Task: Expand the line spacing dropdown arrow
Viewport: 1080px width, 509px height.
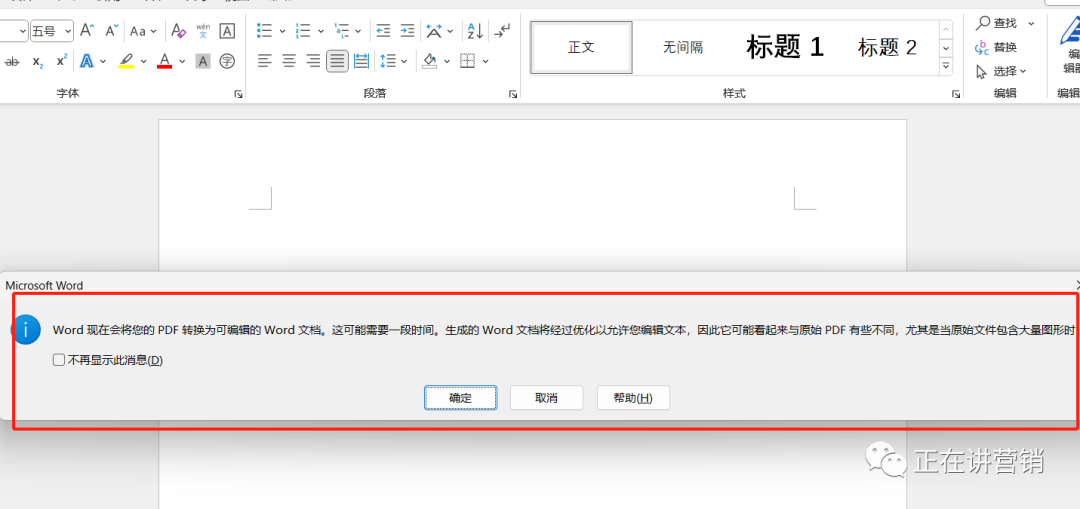Action: 404,61
